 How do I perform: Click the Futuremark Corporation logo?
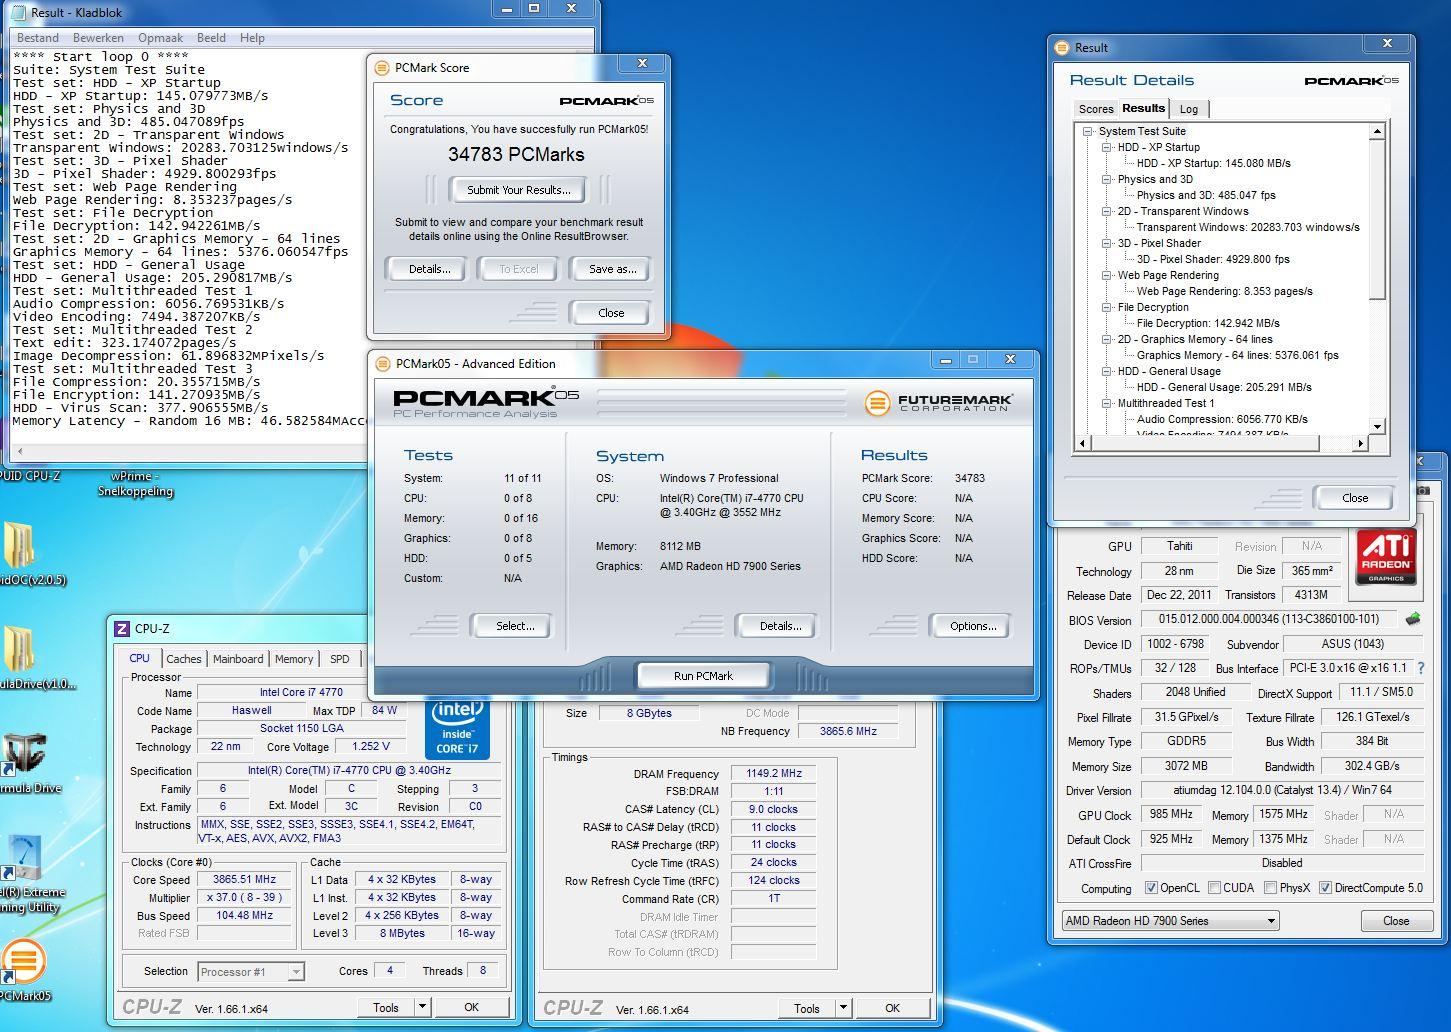coord(939,402)
